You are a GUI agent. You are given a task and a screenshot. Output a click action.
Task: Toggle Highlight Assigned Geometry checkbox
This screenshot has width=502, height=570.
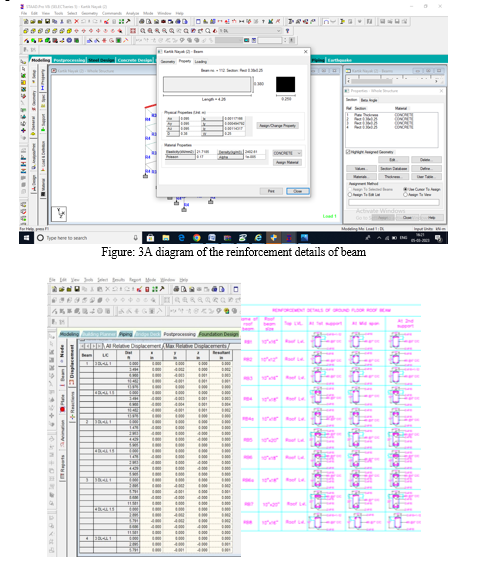[x=348, y=152]
